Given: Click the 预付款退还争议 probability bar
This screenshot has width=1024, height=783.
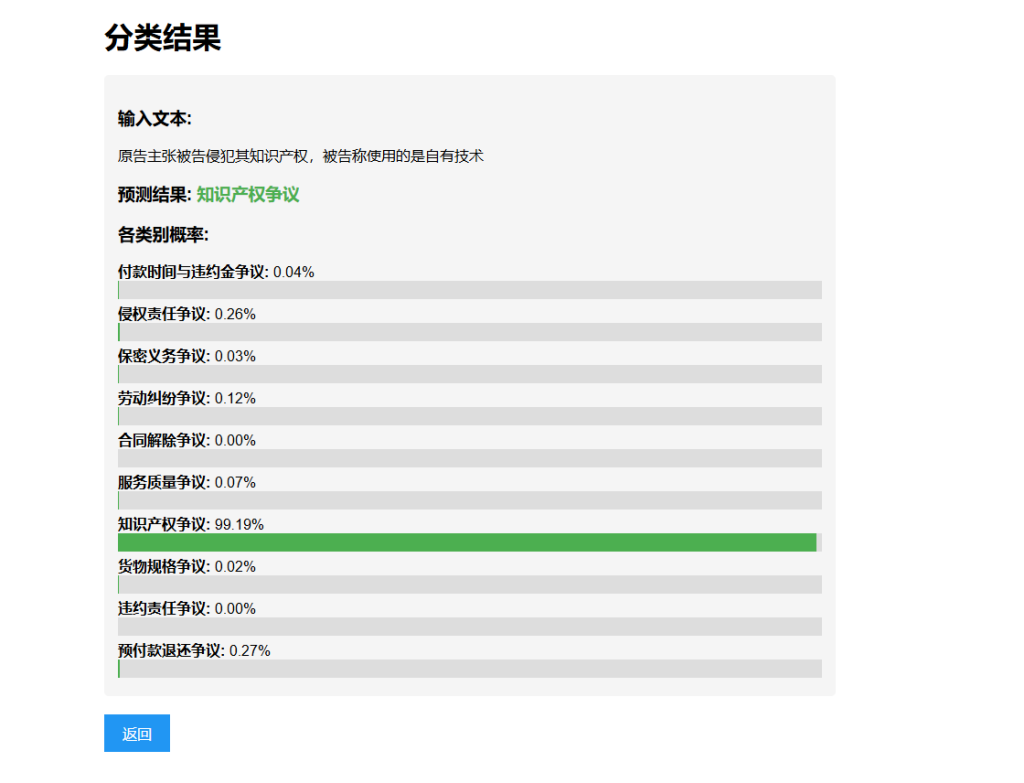Looking at the screenshot, I should click(x=469, y=668).
